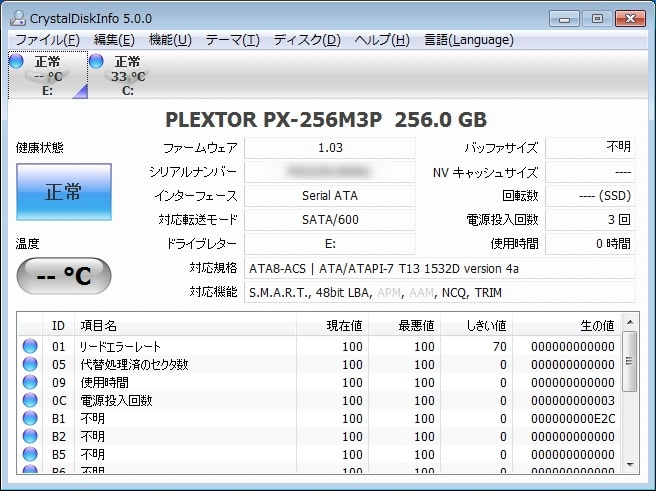Select the C: drive status orb

(96, 62)
